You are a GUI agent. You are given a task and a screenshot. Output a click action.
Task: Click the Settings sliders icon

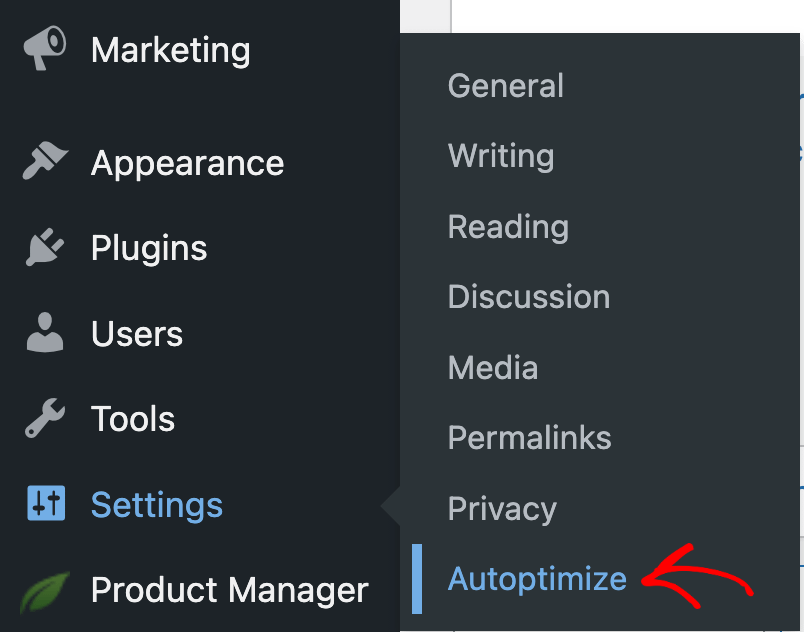pos(46,503)
